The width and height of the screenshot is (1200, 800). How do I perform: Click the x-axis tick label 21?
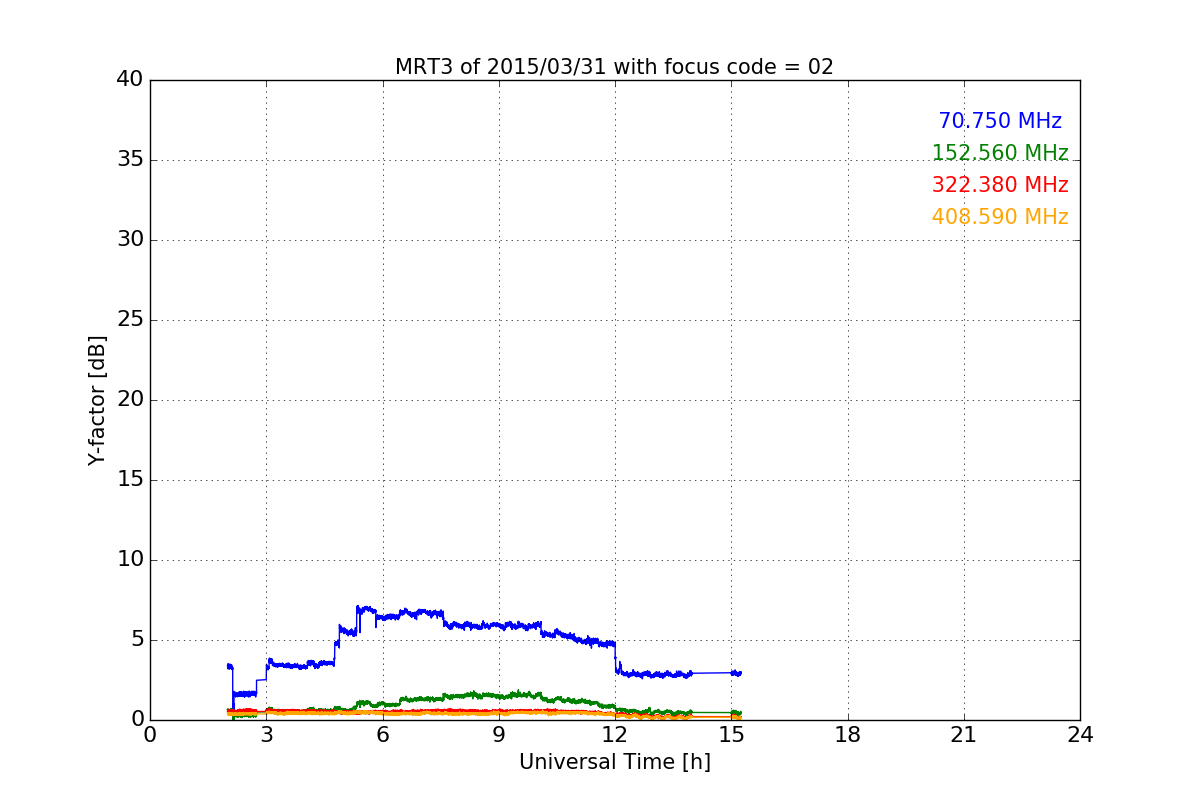point(964,734)
